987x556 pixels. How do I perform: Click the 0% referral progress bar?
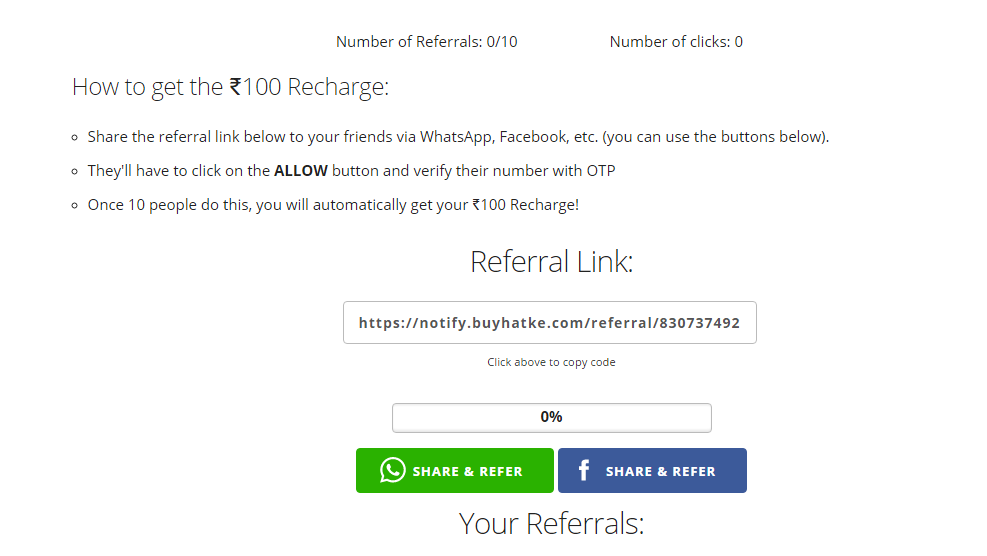551,417
